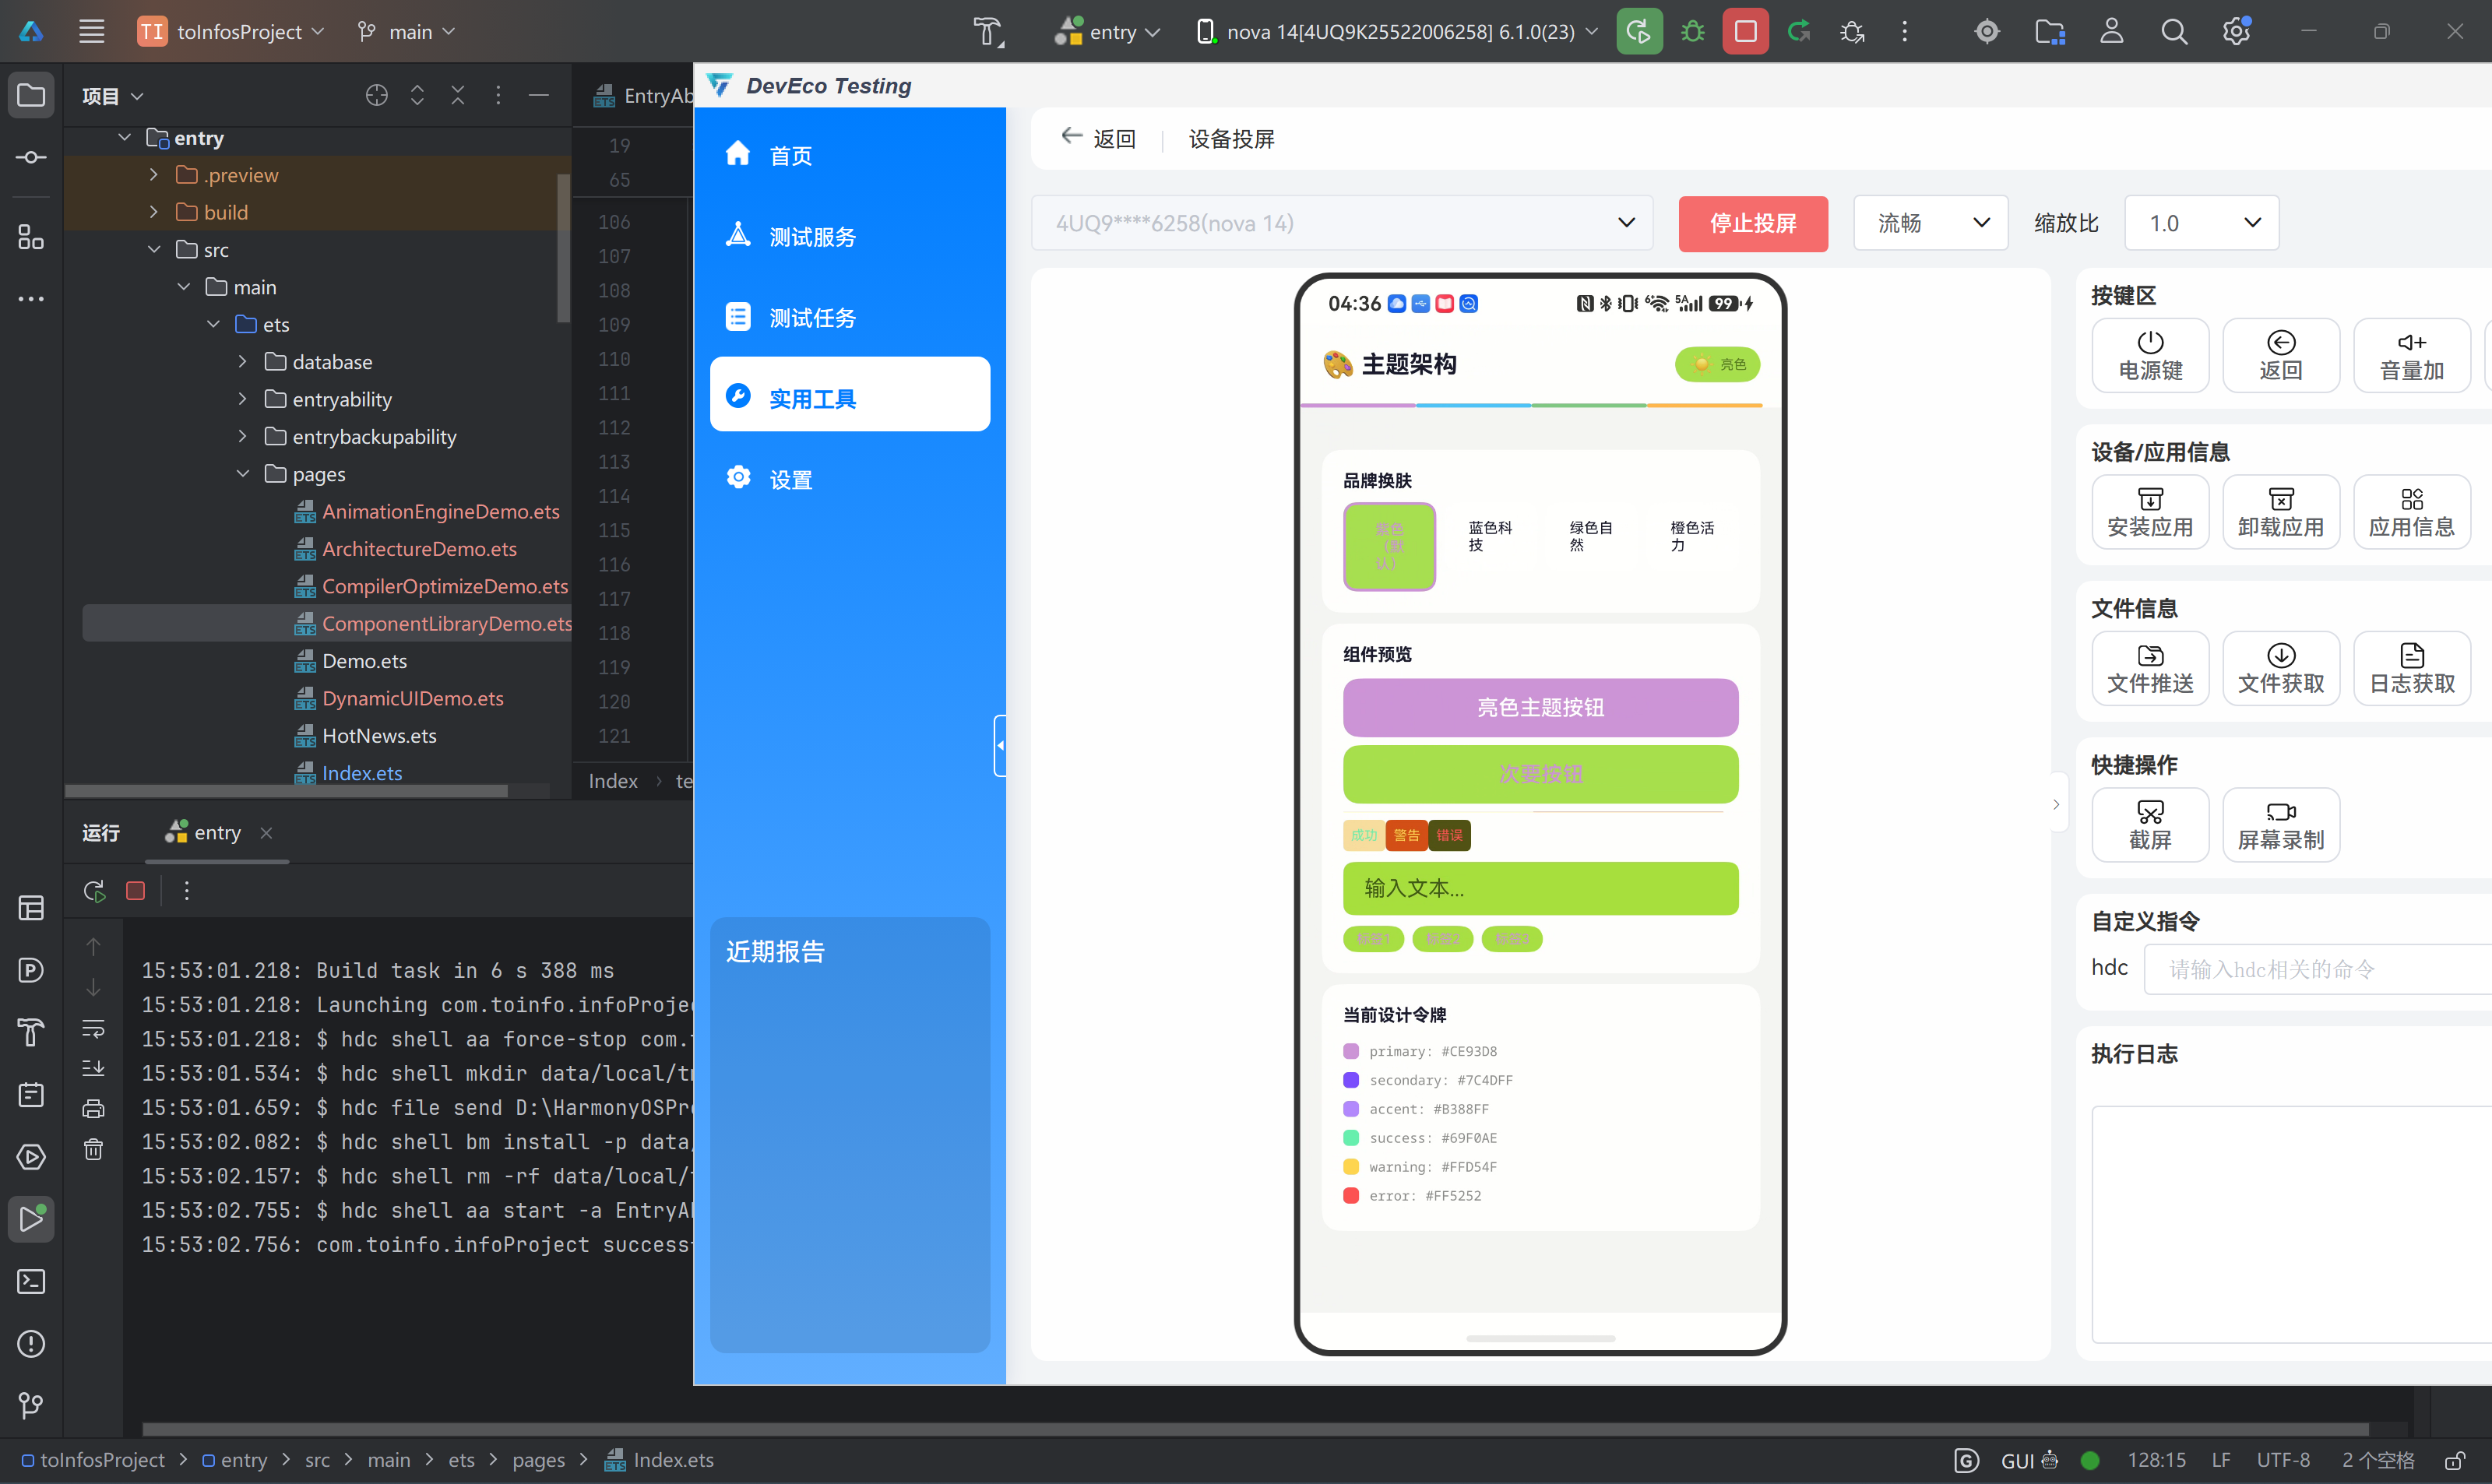This screenshot has width=2492, height=1484.
Task: Open the entry run configuration dropdown
Action: [x=1108, y=31]
